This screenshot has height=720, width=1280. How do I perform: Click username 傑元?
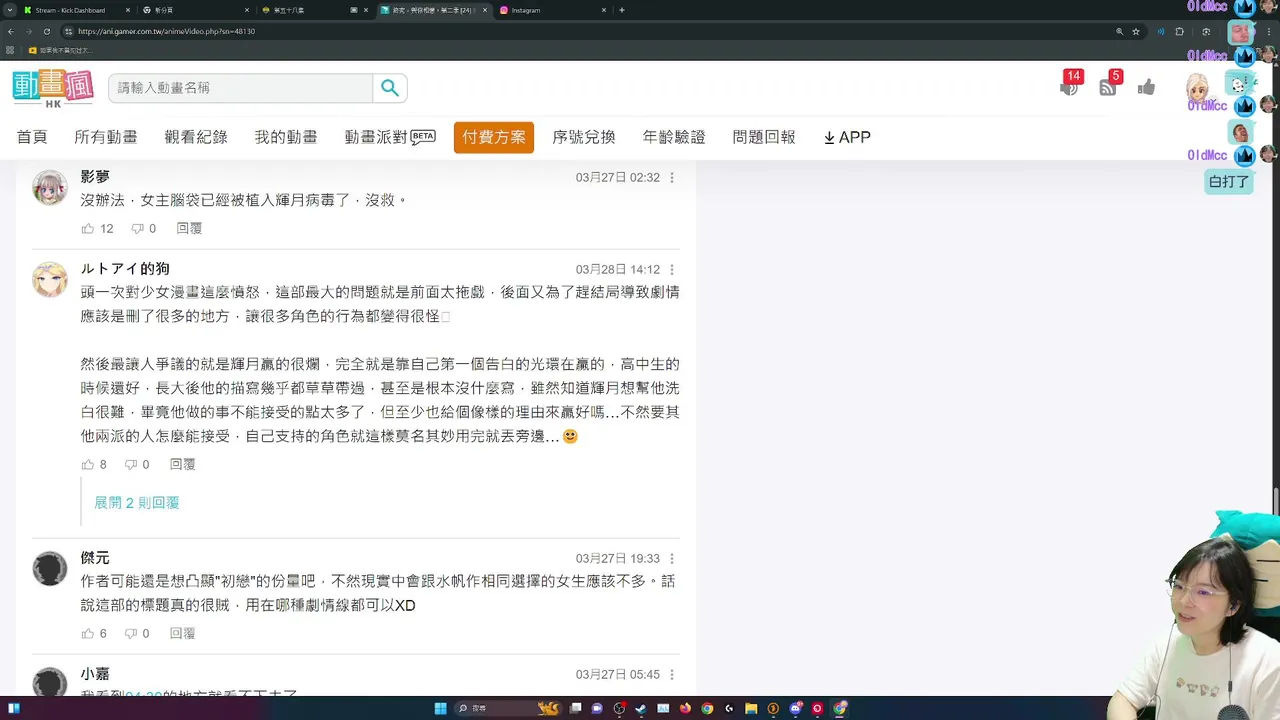(x=95, y=558)
